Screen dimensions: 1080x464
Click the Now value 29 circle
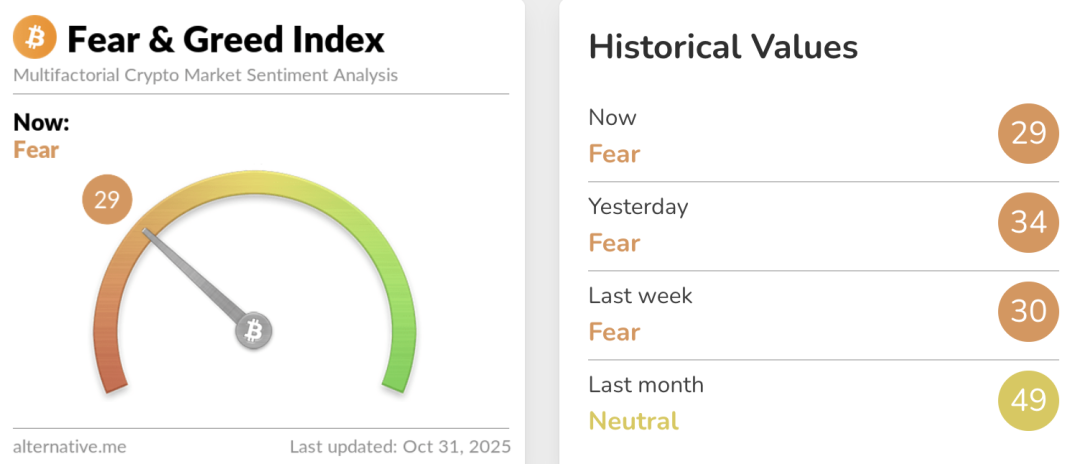[x=1028, y=133]
